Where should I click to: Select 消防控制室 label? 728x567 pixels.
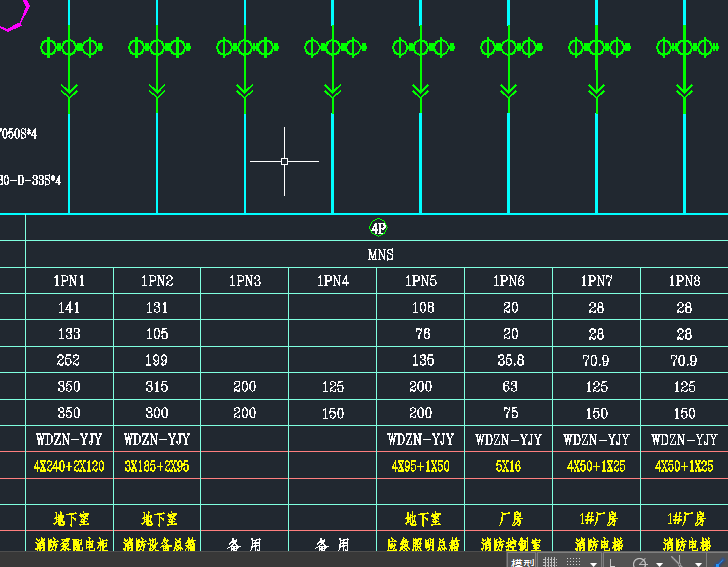pyautogui.click(x=511, y=544)
